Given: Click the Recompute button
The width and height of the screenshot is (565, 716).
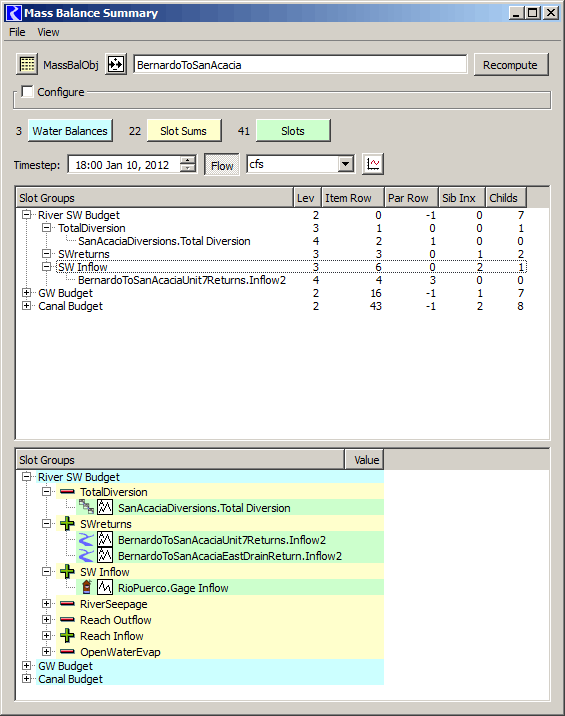Looking at the screenshot, I should [511, 65].
